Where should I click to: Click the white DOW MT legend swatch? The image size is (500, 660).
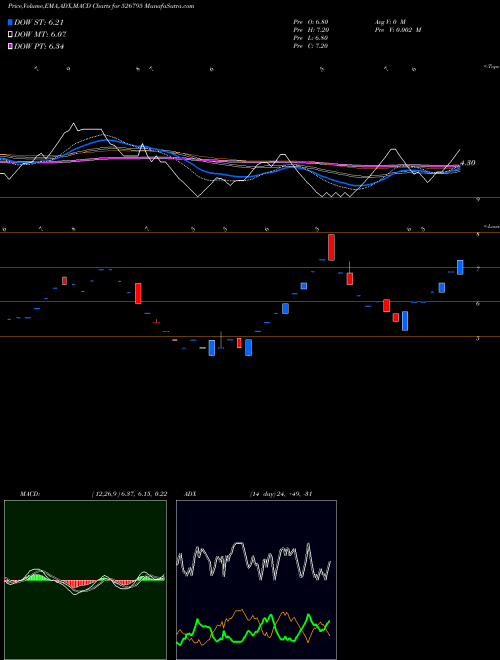tap(11, 35)
